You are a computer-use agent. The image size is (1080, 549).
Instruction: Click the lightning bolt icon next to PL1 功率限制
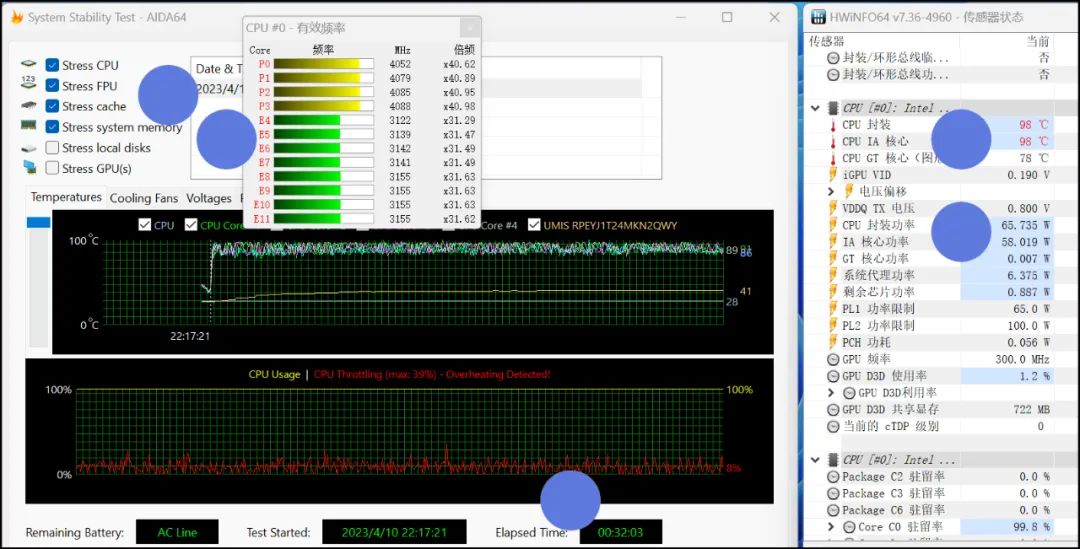point(833,309)
